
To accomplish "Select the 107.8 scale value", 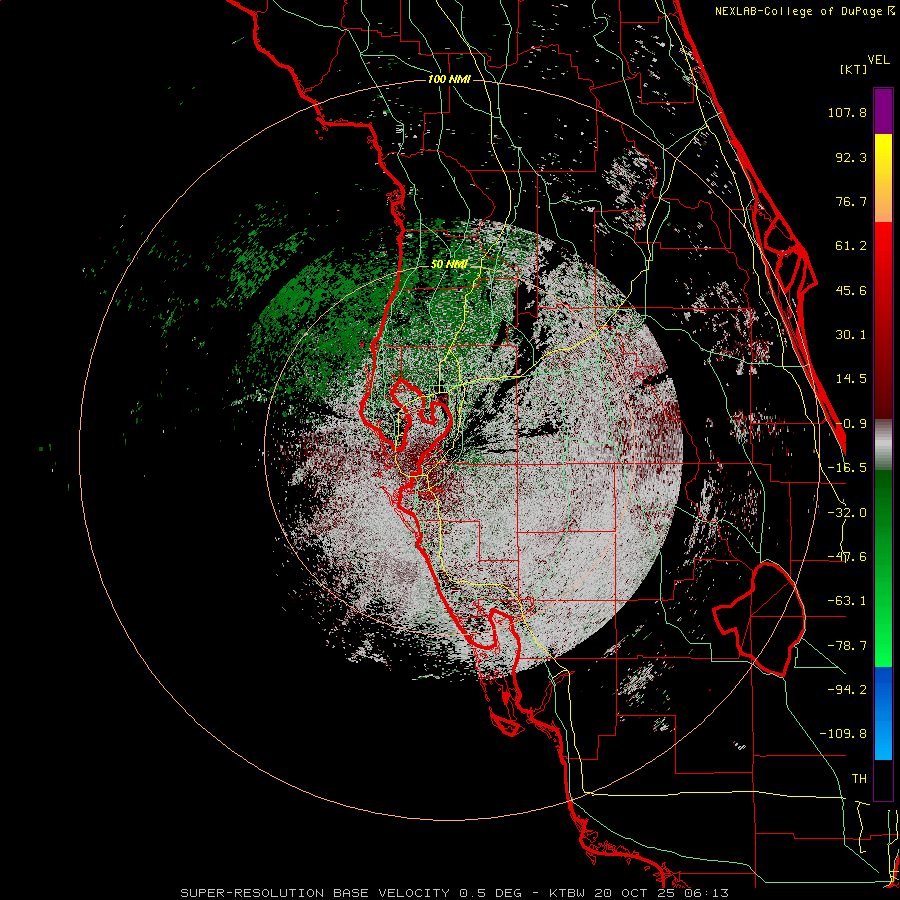I will pyautogui.click(x=847, y=112).
